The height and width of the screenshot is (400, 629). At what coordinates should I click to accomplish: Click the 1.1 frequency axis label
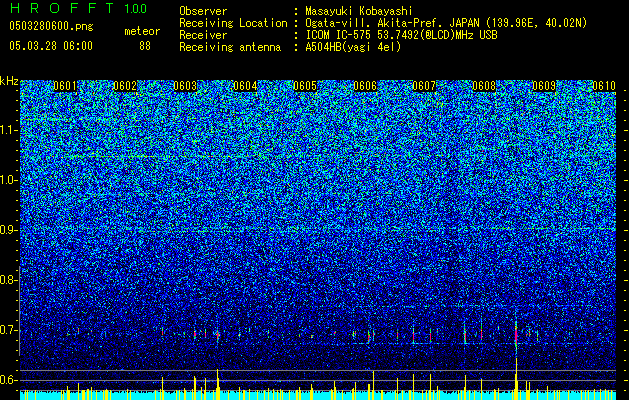tap(8, 130)
